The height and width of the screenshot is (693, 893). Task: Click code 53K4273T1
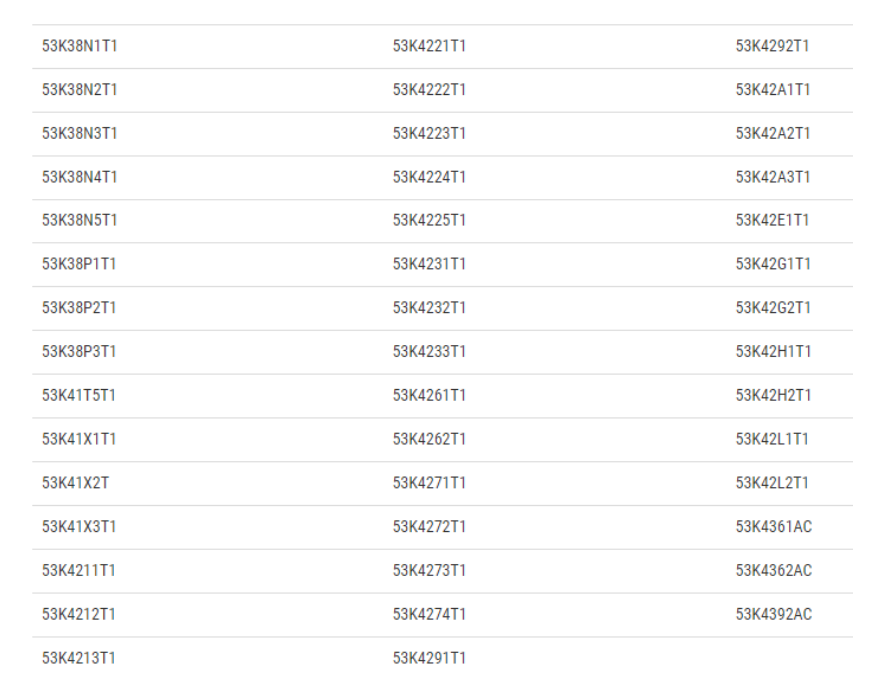click(x=429, y=571)
